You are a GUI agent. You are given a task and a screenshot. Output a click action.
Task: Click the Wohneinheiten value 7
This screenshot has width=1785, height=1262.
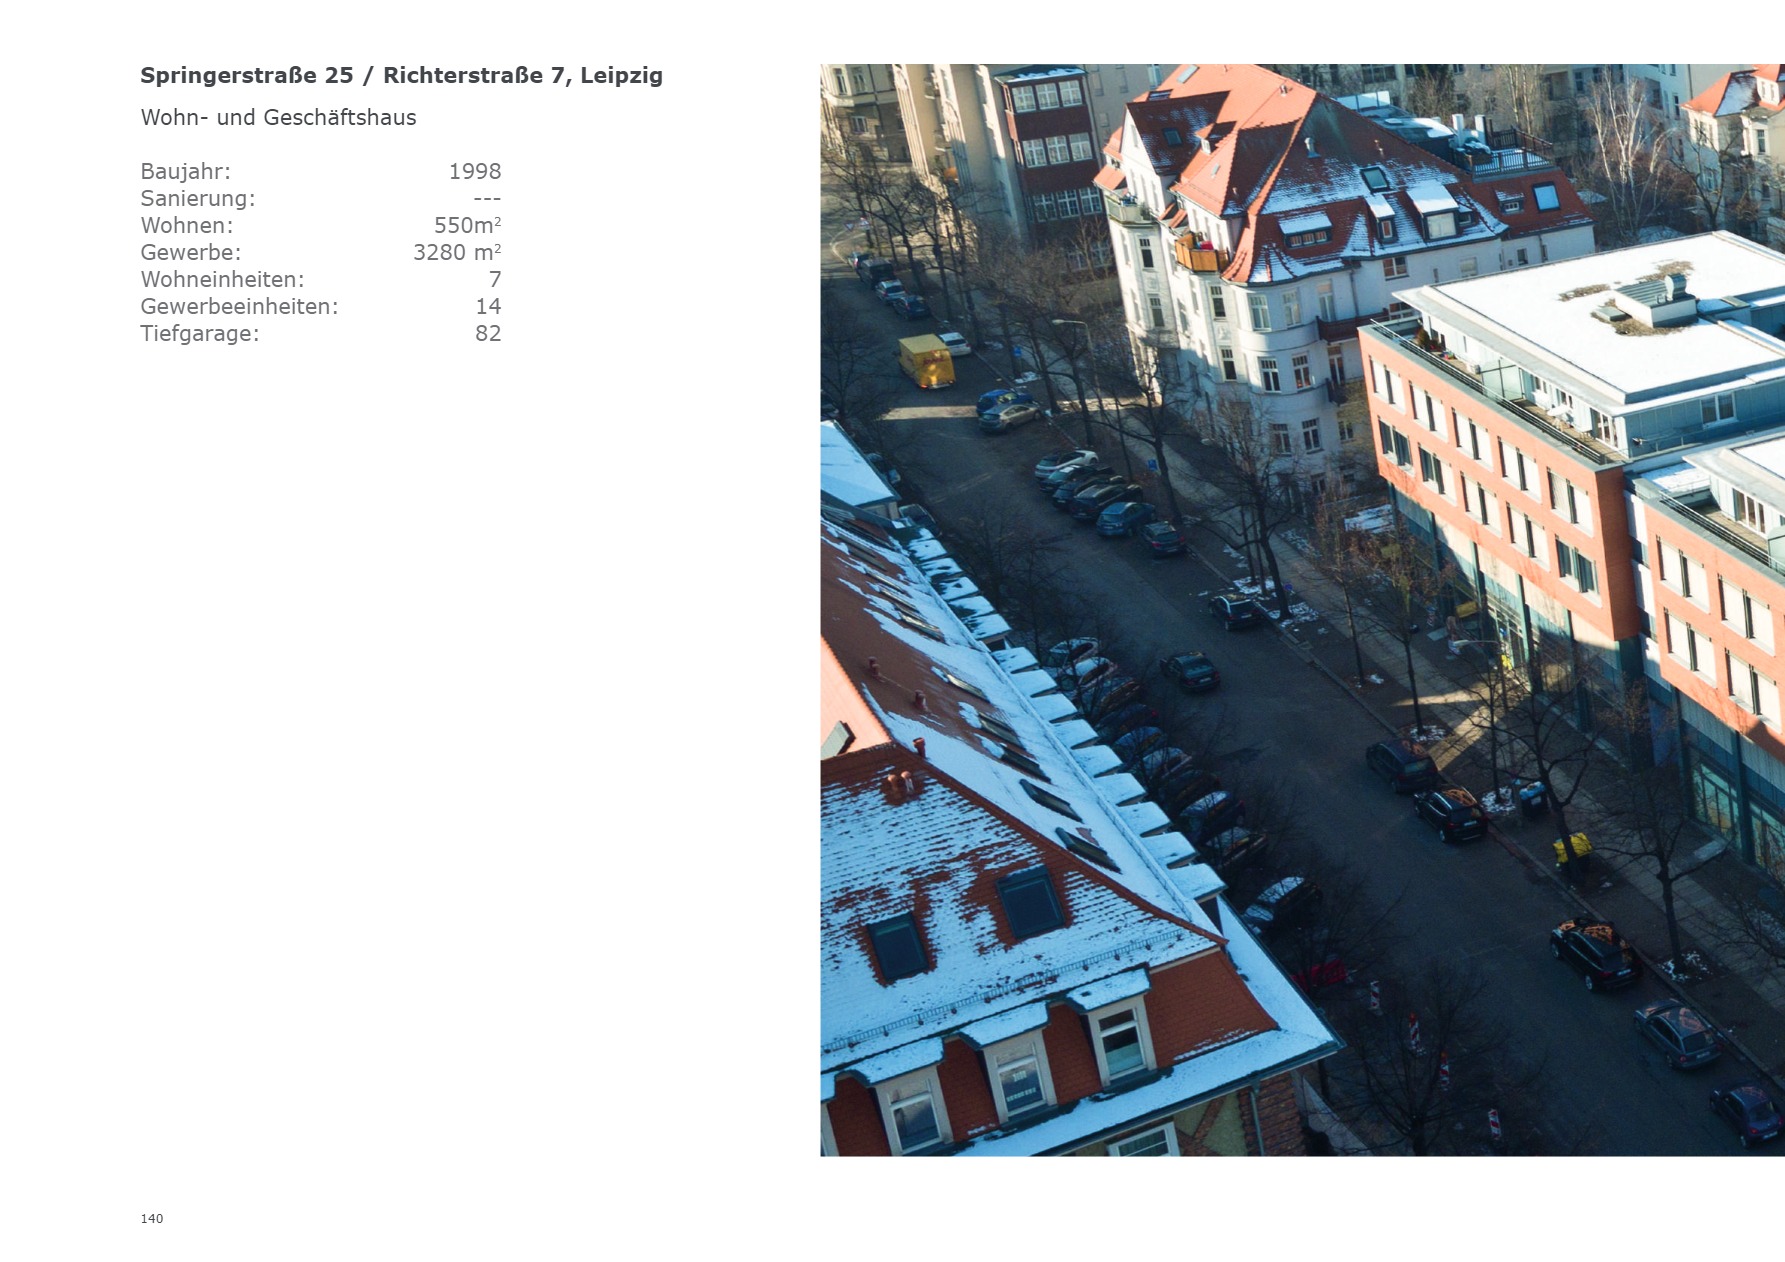[x=494, y=280]
